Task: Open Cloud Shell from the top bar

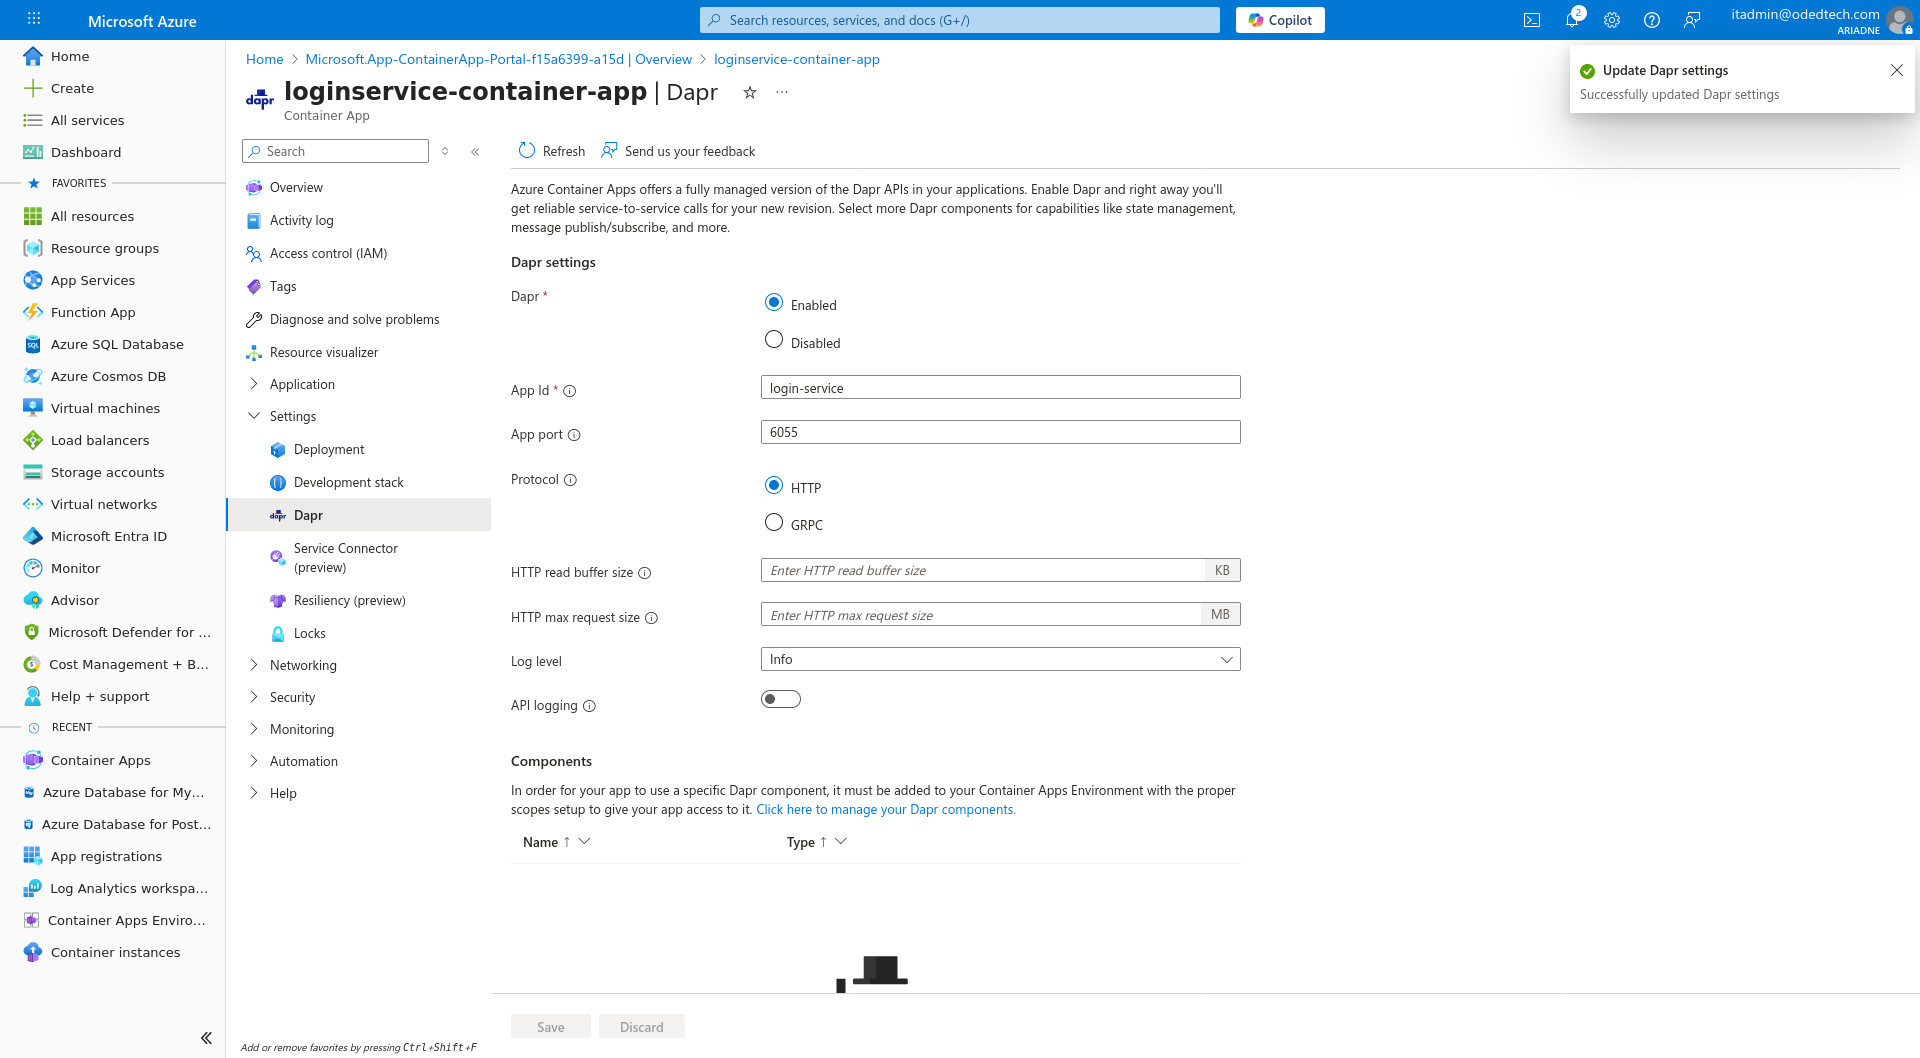Action: 1532,20
